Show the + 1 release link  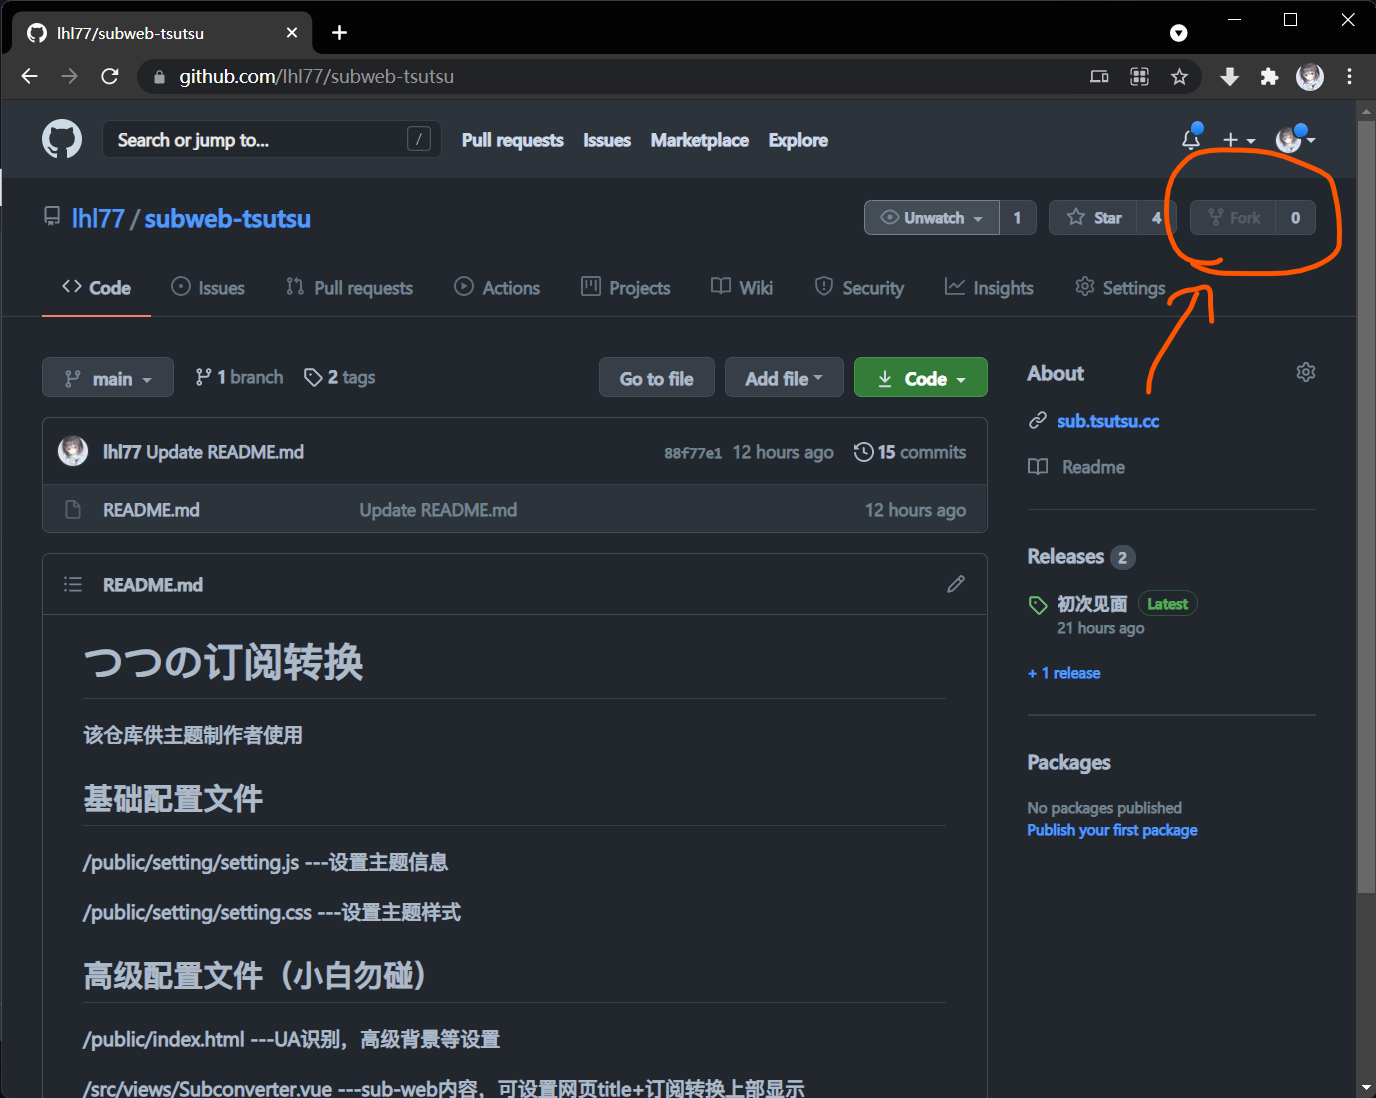coord(1064,673)
